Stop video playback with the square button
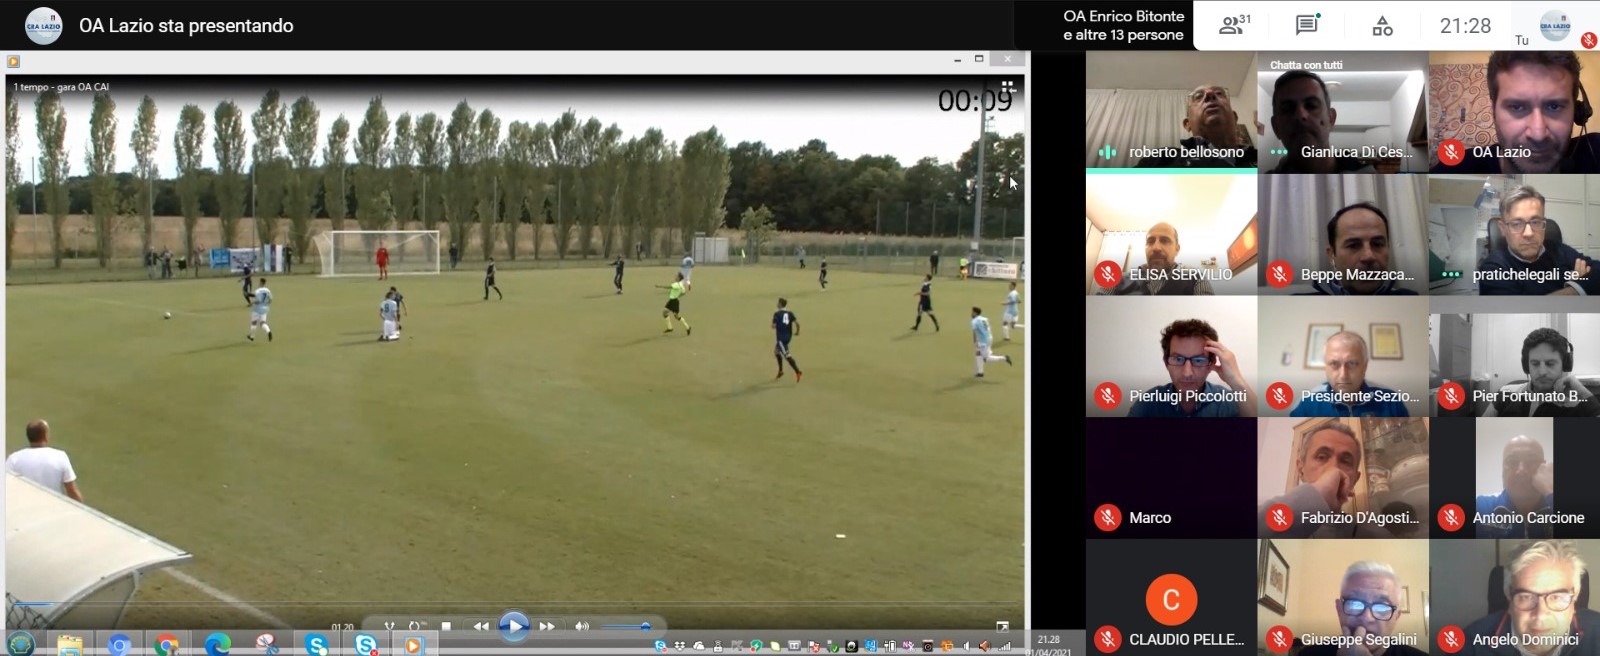 pyautogui.click(x=446, y=627)
